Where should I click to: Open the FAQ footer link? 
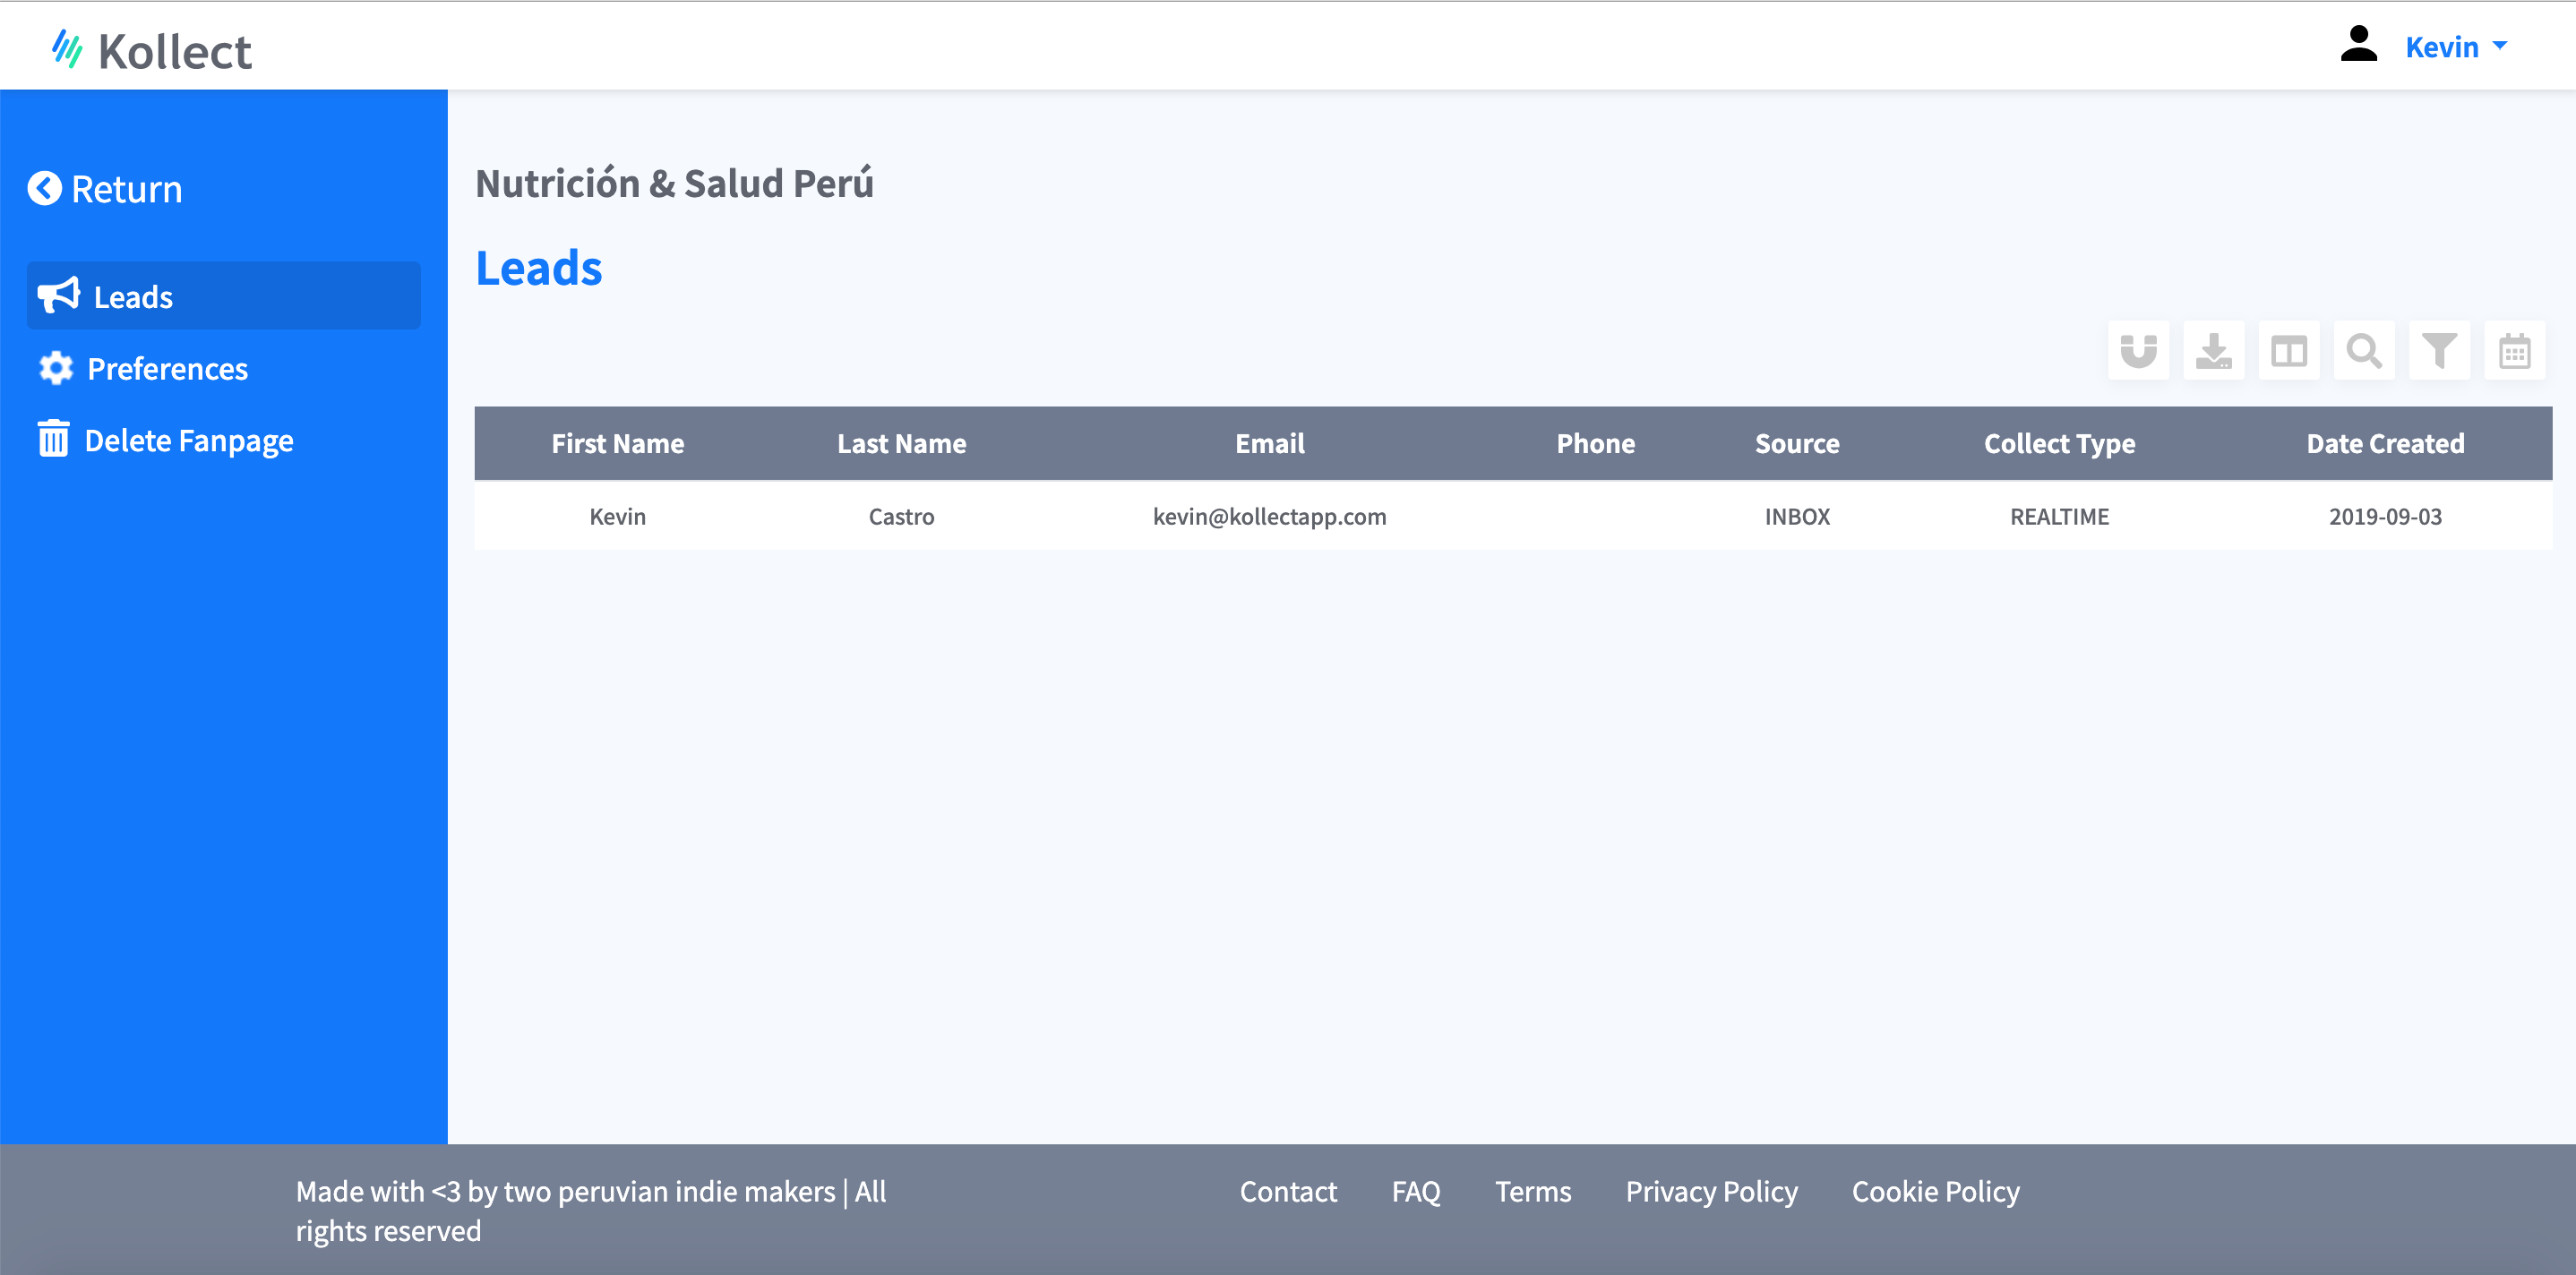click(1415, 1191)
